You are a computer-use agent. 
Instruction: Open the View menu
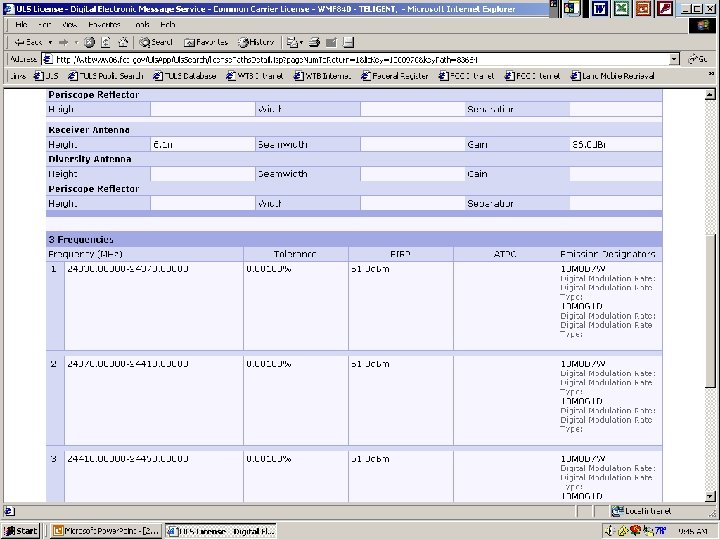point(69,25)
